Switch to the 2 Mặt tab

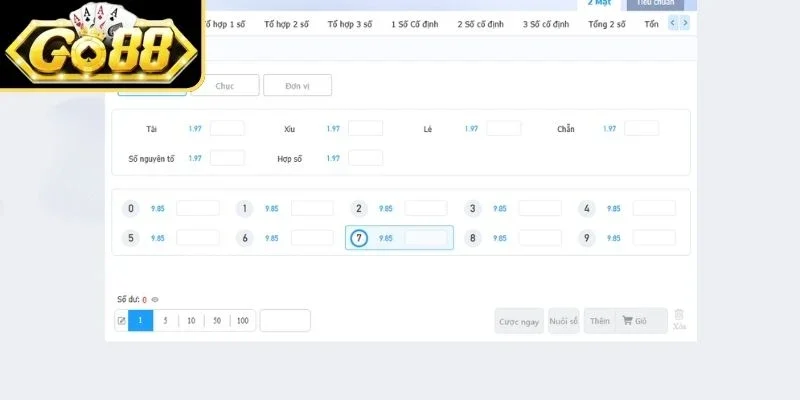click(599, 3)
